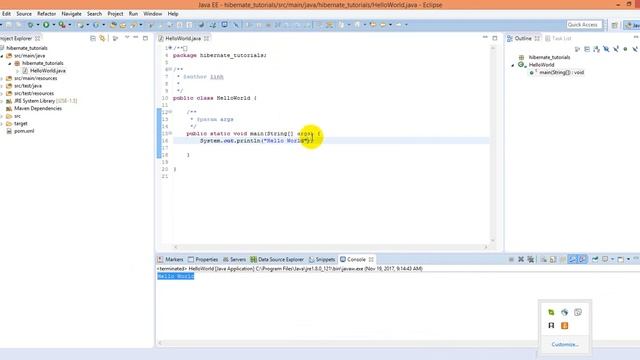Click the Run external tools icon
The height and width of the screenshot is (360, 640).
62,25
